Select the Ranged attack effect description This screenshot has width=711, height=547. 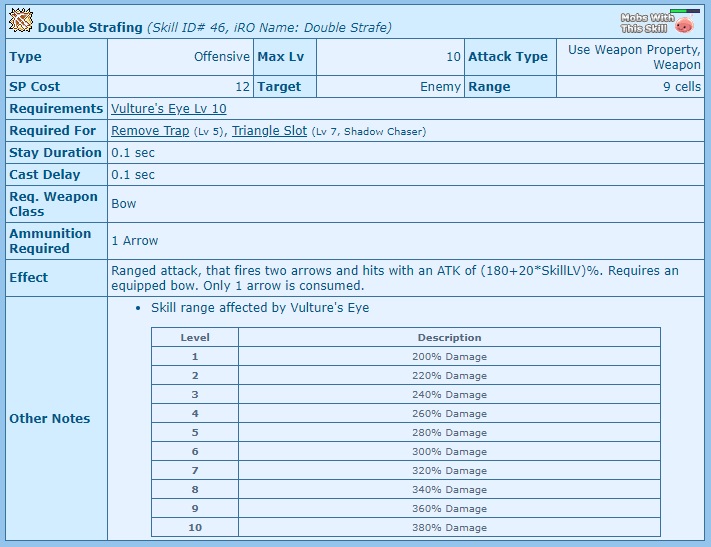click(395, 278)
